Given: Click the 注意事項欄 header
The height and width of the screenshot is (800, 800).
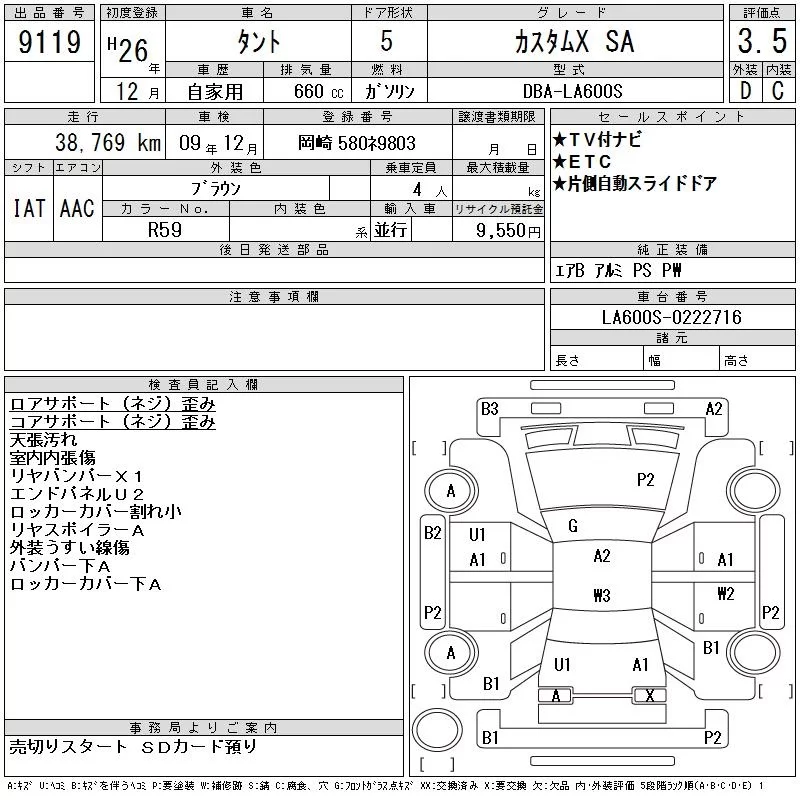Looking at the screenshot, I should [x=274, y=297].
